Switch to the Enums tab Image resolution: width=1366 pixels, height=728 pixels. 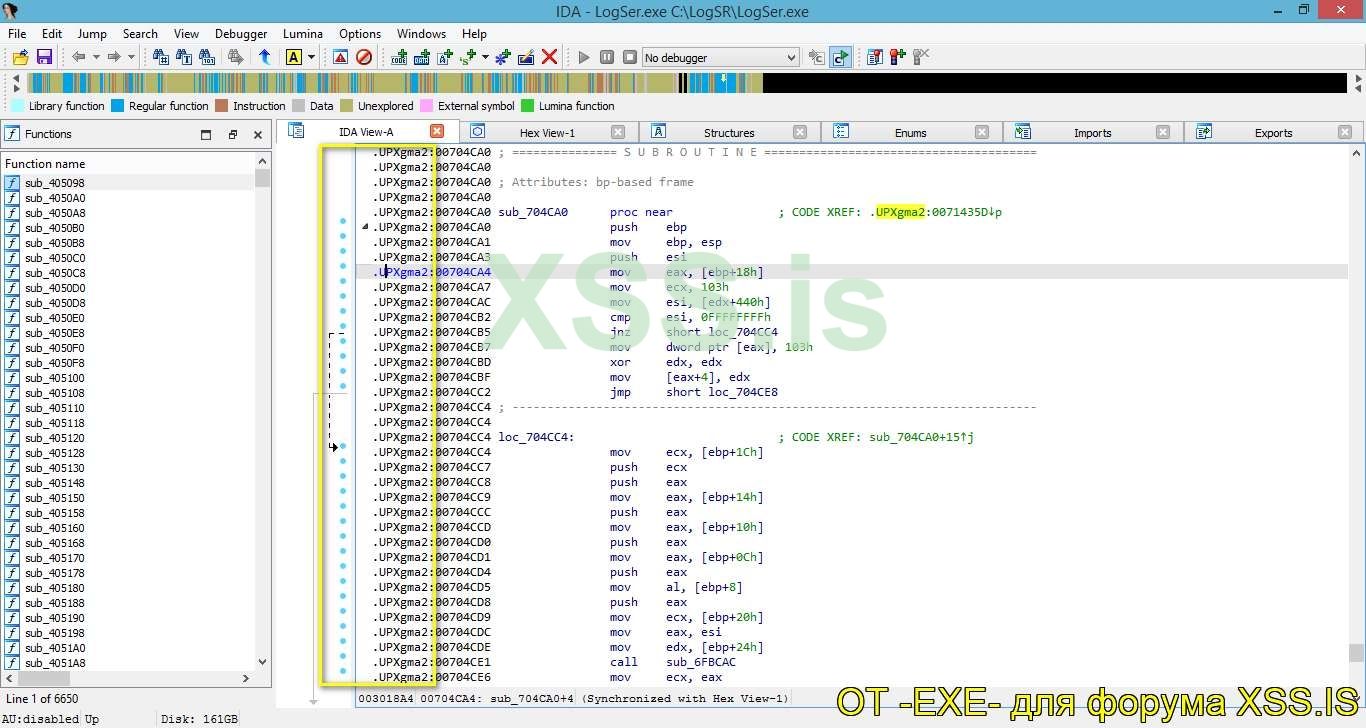[x=910, y=132]
